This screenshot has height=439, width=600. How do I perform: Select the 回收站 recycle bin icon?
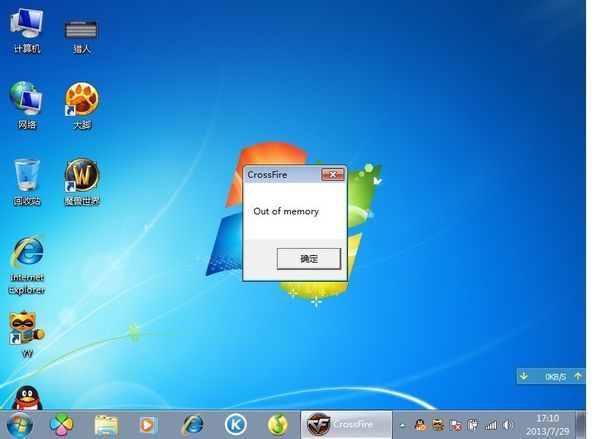click(x=27, y=182)
